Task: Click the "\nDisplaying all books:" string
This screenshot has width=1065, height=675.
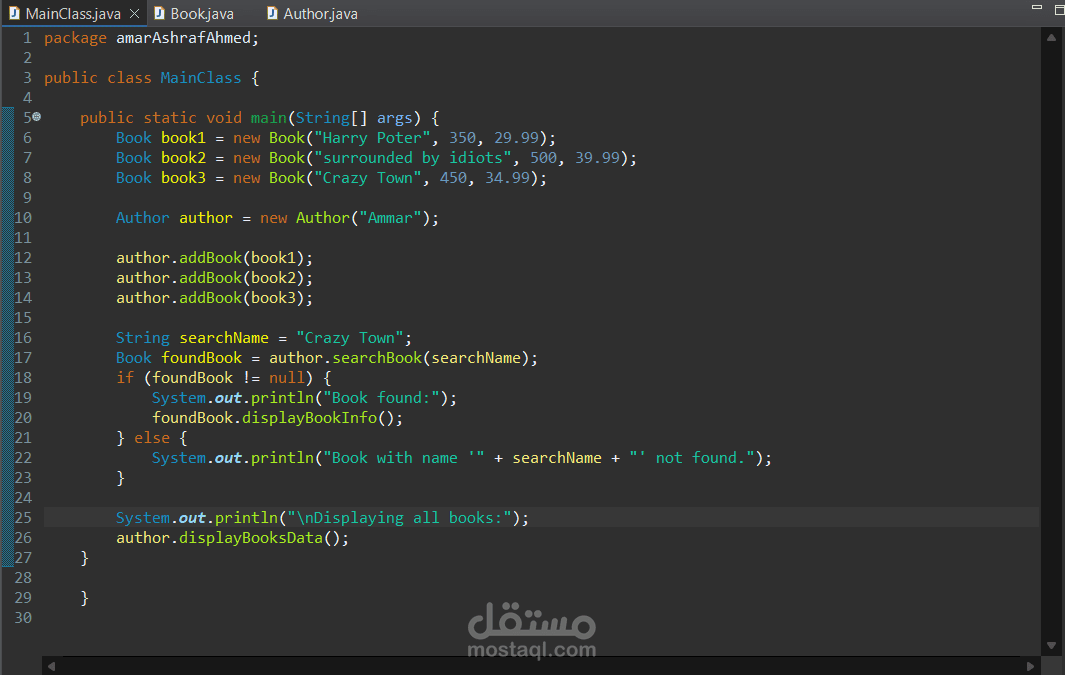Action: point(399,517)
